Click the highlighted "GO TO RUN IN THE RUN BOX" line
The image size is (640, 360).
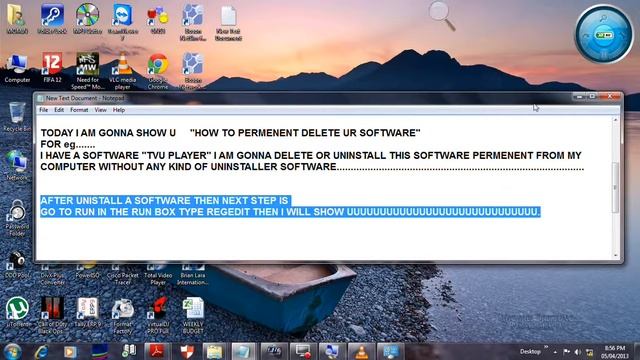coord(290,212)
